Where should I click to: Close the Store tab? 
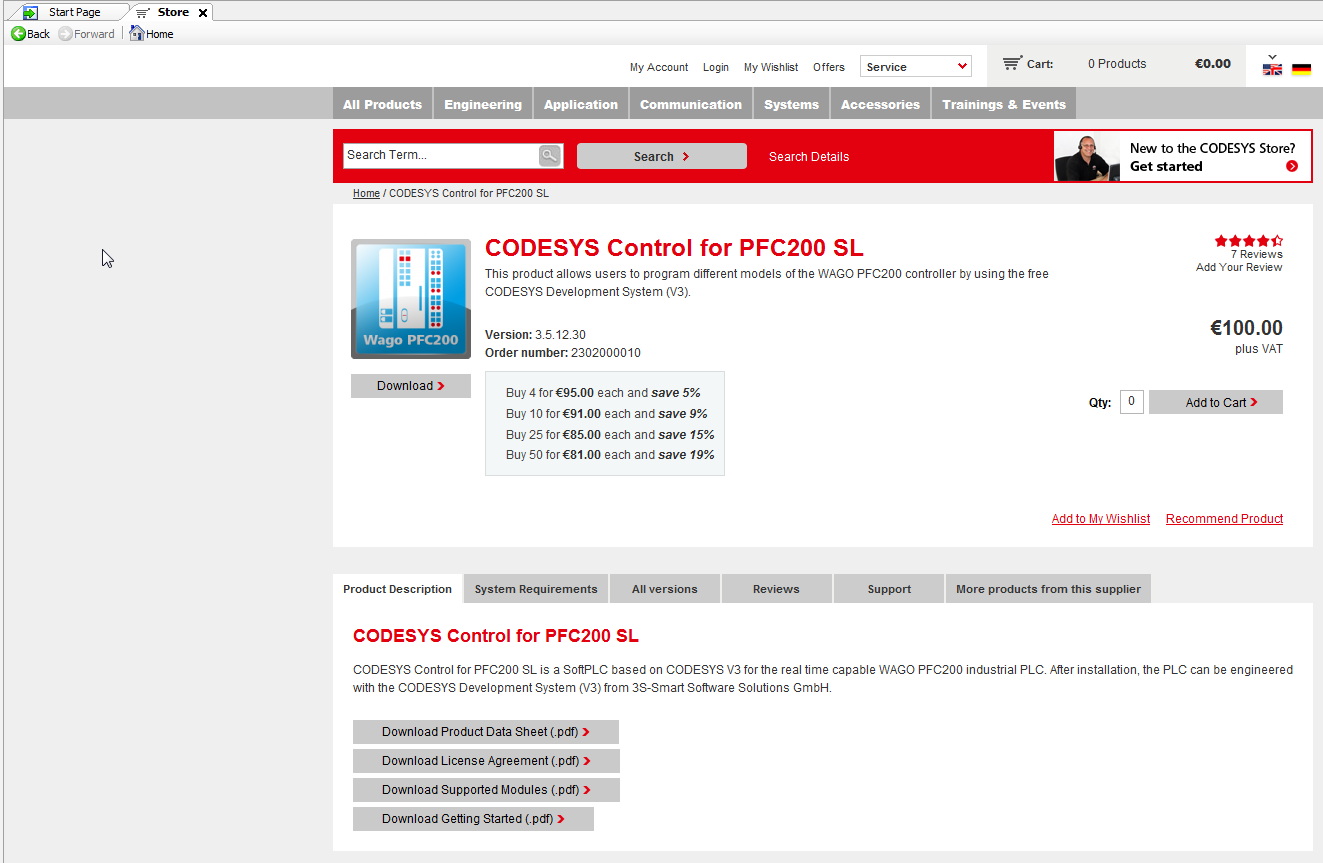click(203, 13)
